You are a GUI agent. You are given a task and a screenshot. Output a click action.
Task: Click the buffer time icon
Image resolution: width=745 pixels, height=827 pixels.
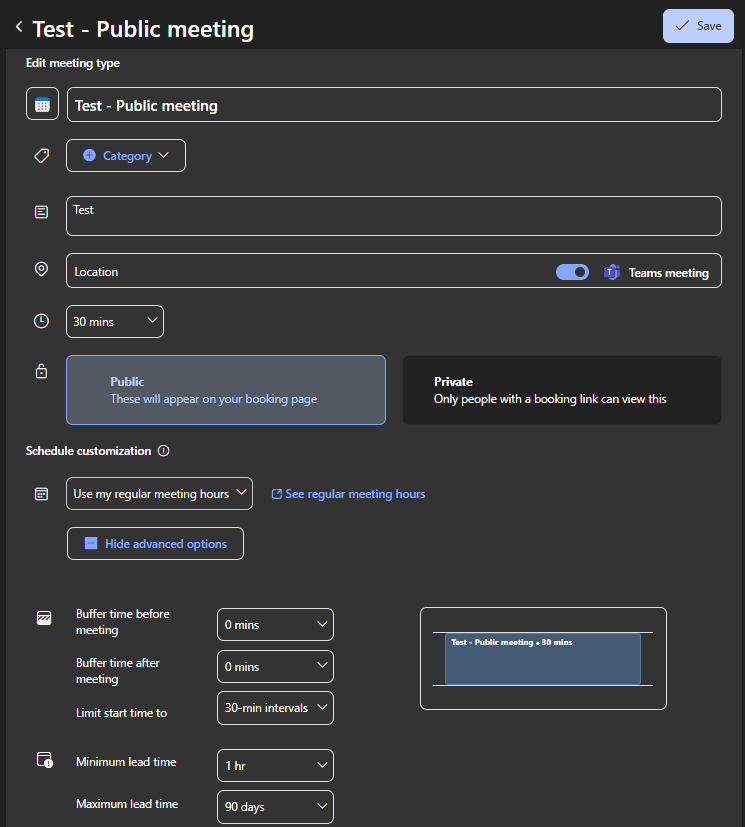44,618
